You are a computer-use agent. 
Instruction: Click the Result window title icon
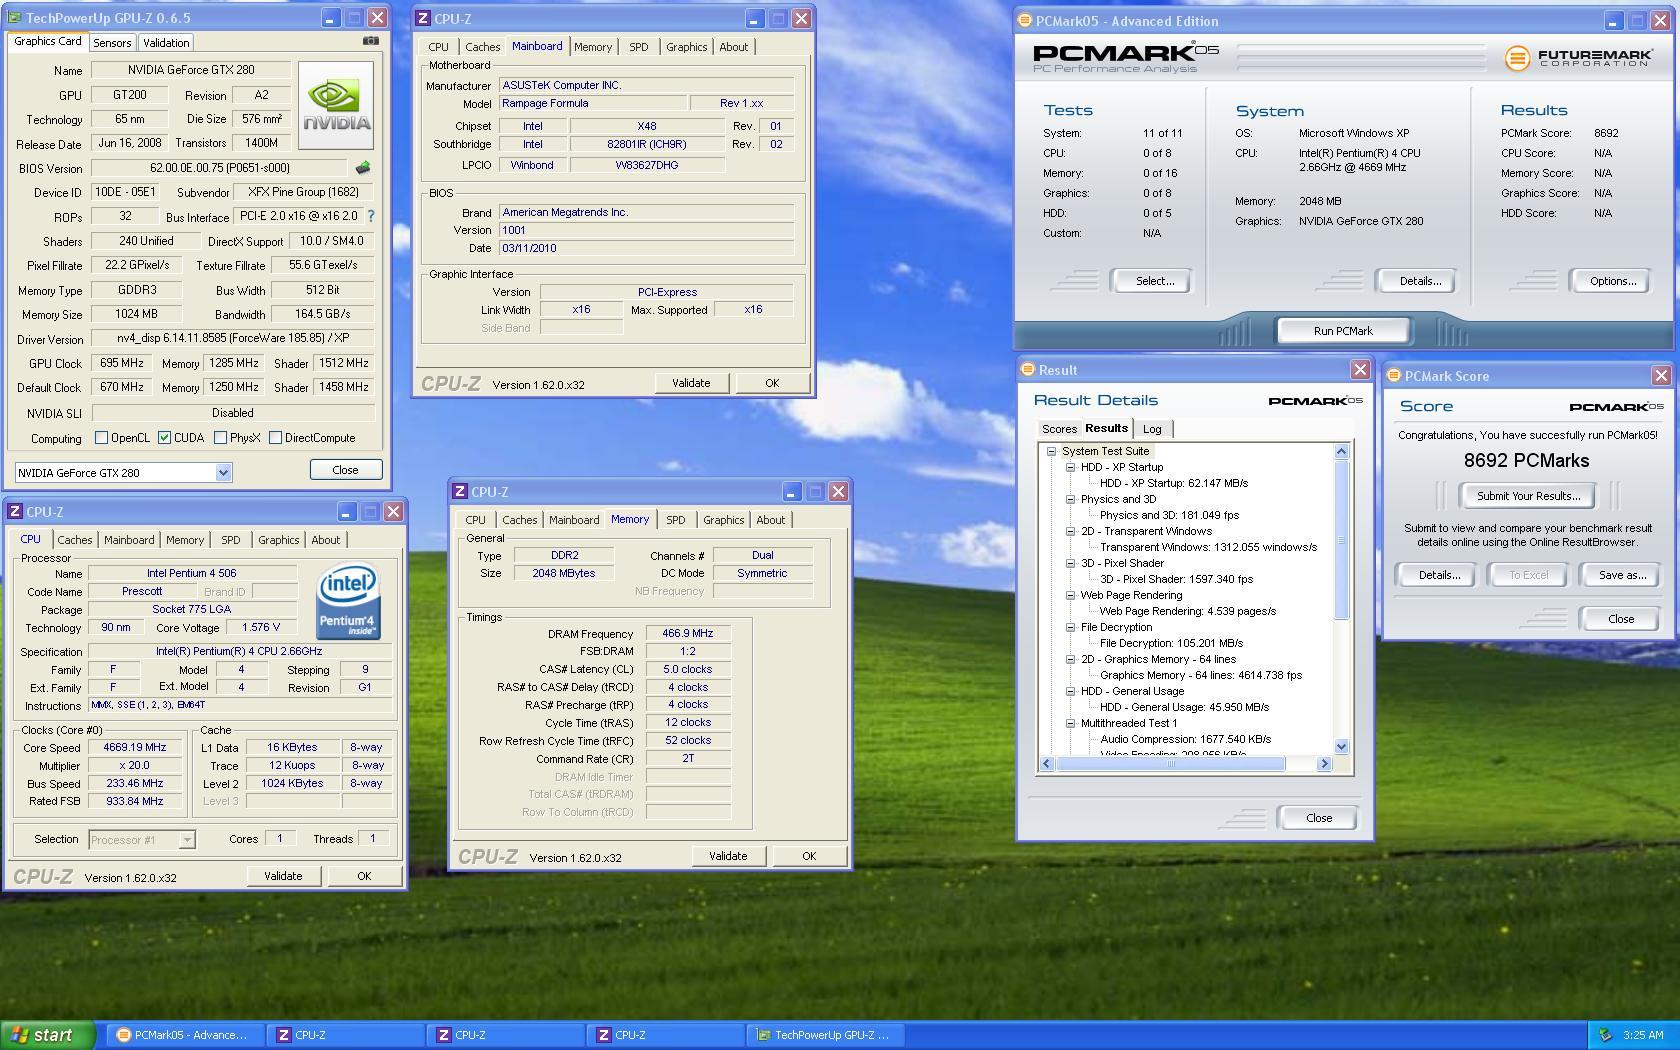1027,370
